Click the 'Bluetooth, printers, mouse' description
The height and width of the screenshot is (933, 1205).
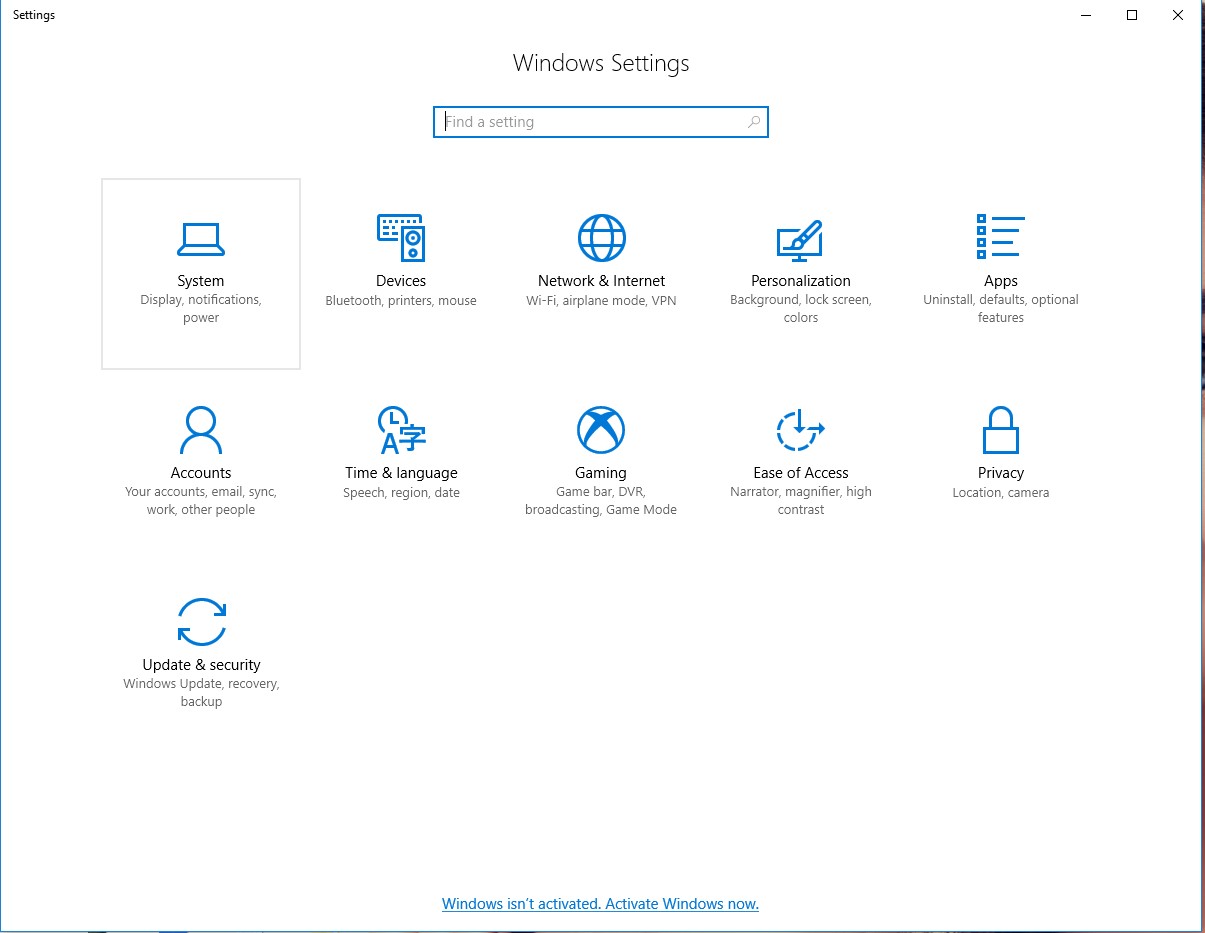[x=401, y=301]
